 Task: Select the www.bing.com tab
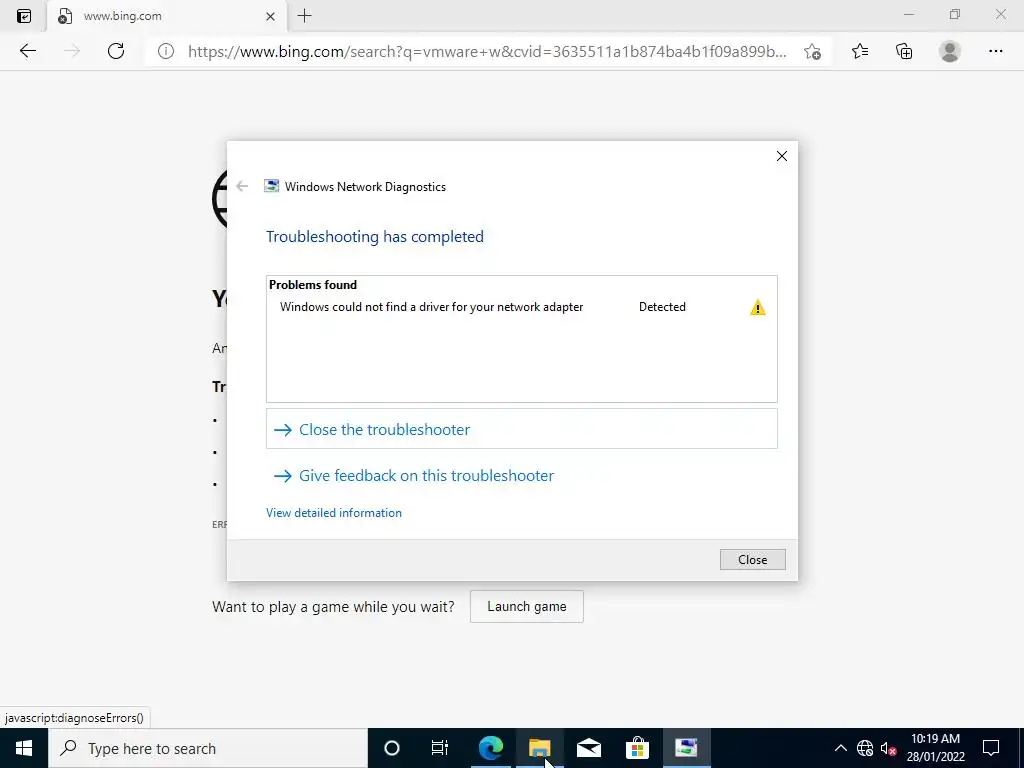[x=167, y=16]
